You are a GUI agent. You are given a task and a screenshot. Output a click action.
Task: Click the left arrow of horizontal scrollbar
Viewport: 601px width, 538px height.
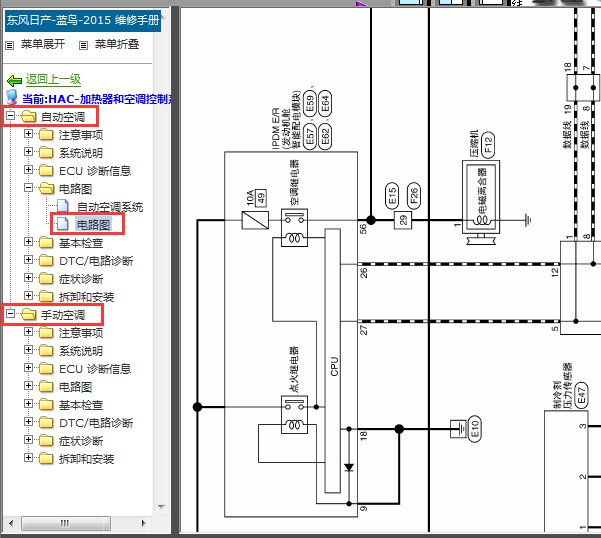[11, 523]
